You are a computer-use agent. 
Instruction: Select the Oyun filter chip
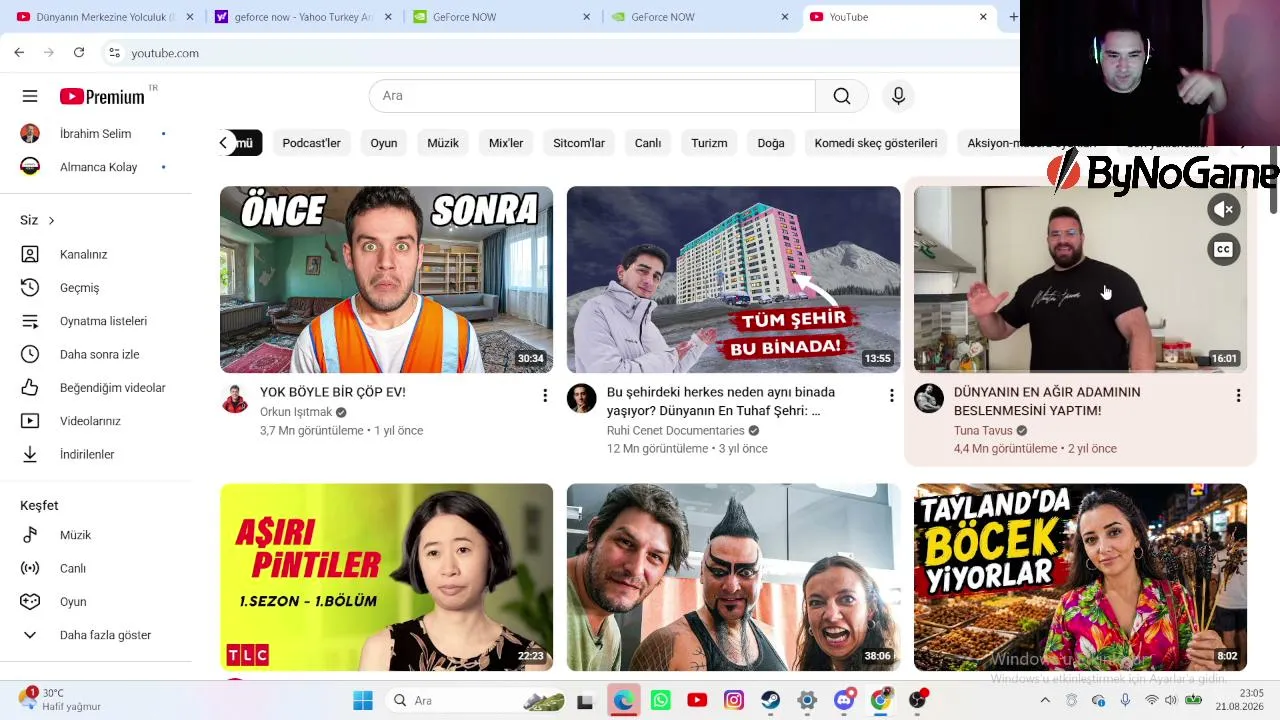pos(384,143)
